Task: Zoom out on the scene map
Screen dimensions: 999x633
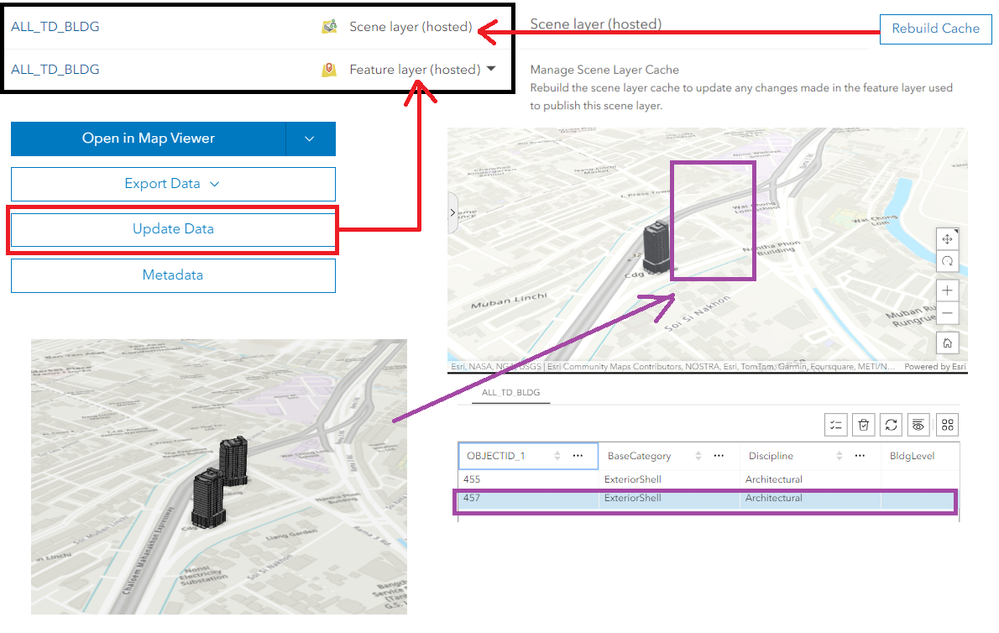Action: click(947, 313)
